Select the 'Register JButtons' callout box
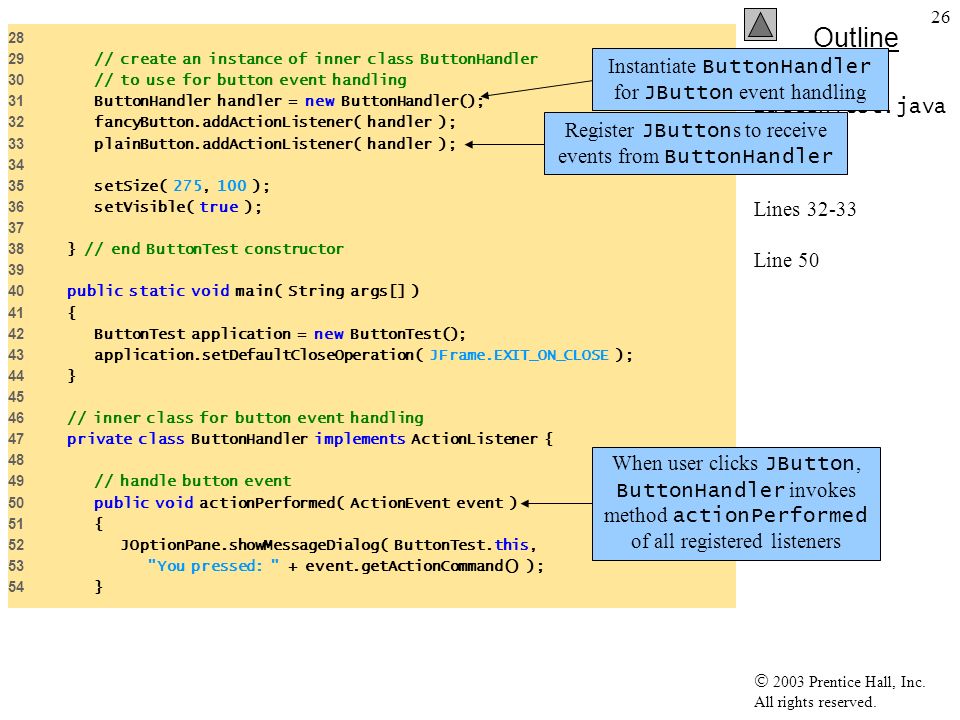 click(x=696, y=143)
